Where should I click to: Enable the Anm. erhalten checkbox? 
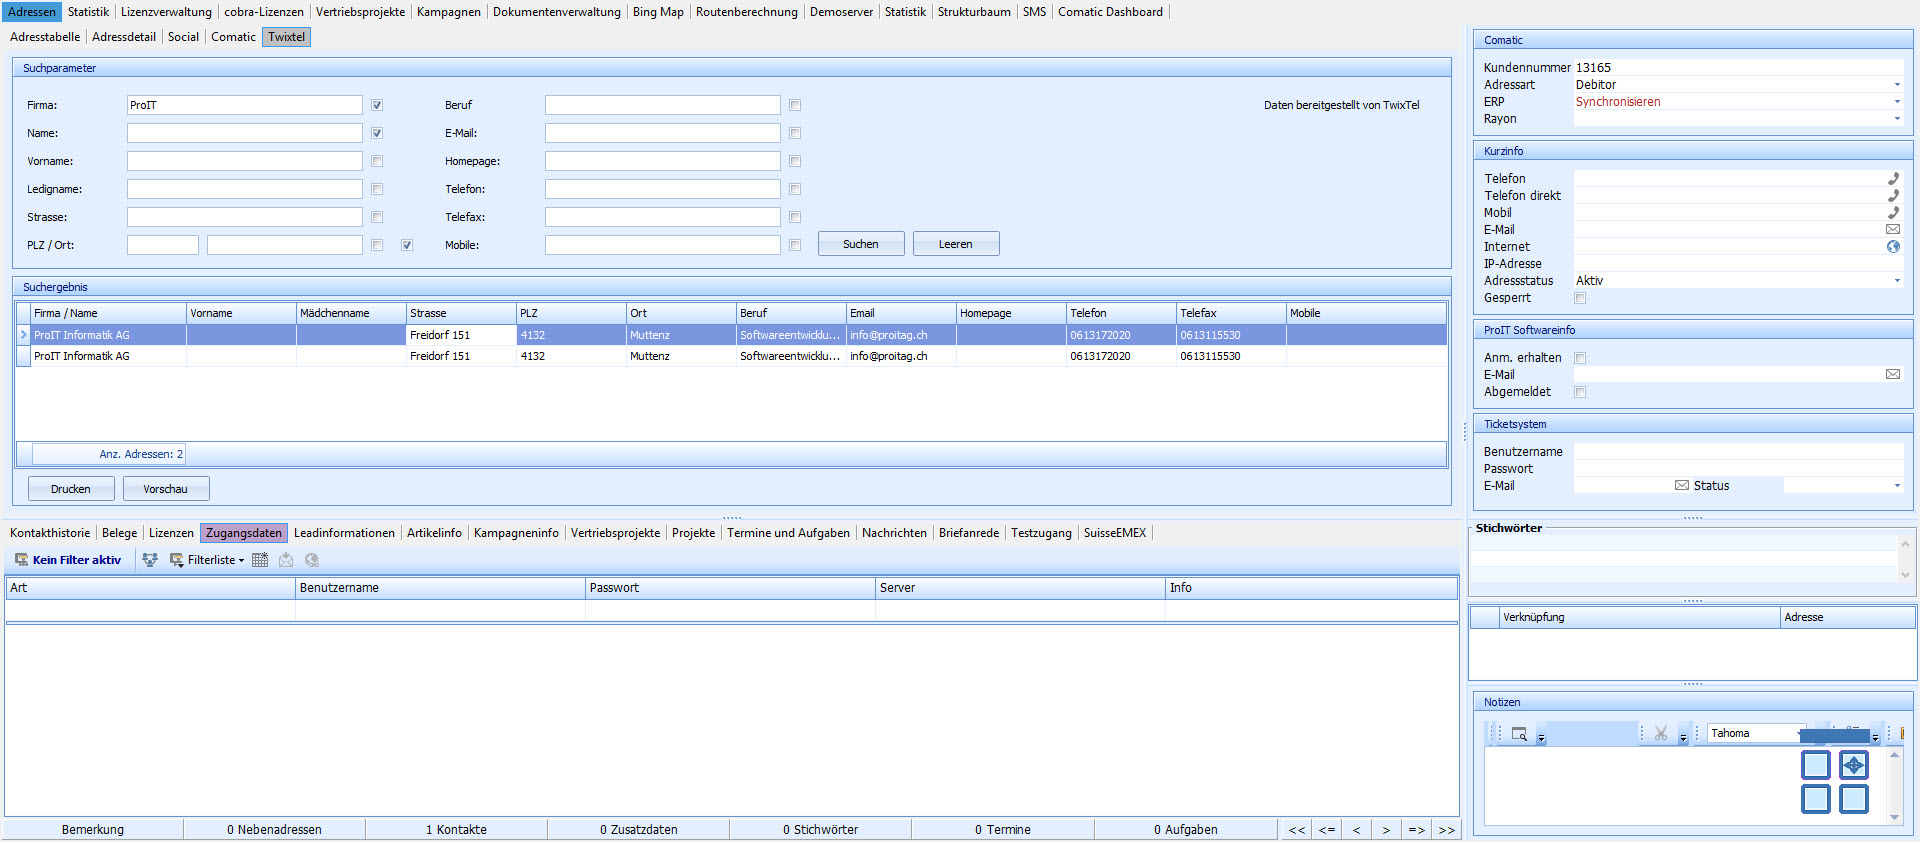pyautogui.click(x=1580, y=358)
